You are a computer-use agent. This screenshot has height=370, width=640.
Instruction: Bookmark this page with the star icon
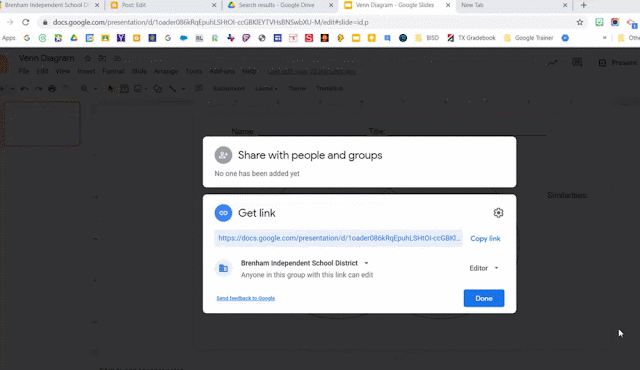[580, 22]
